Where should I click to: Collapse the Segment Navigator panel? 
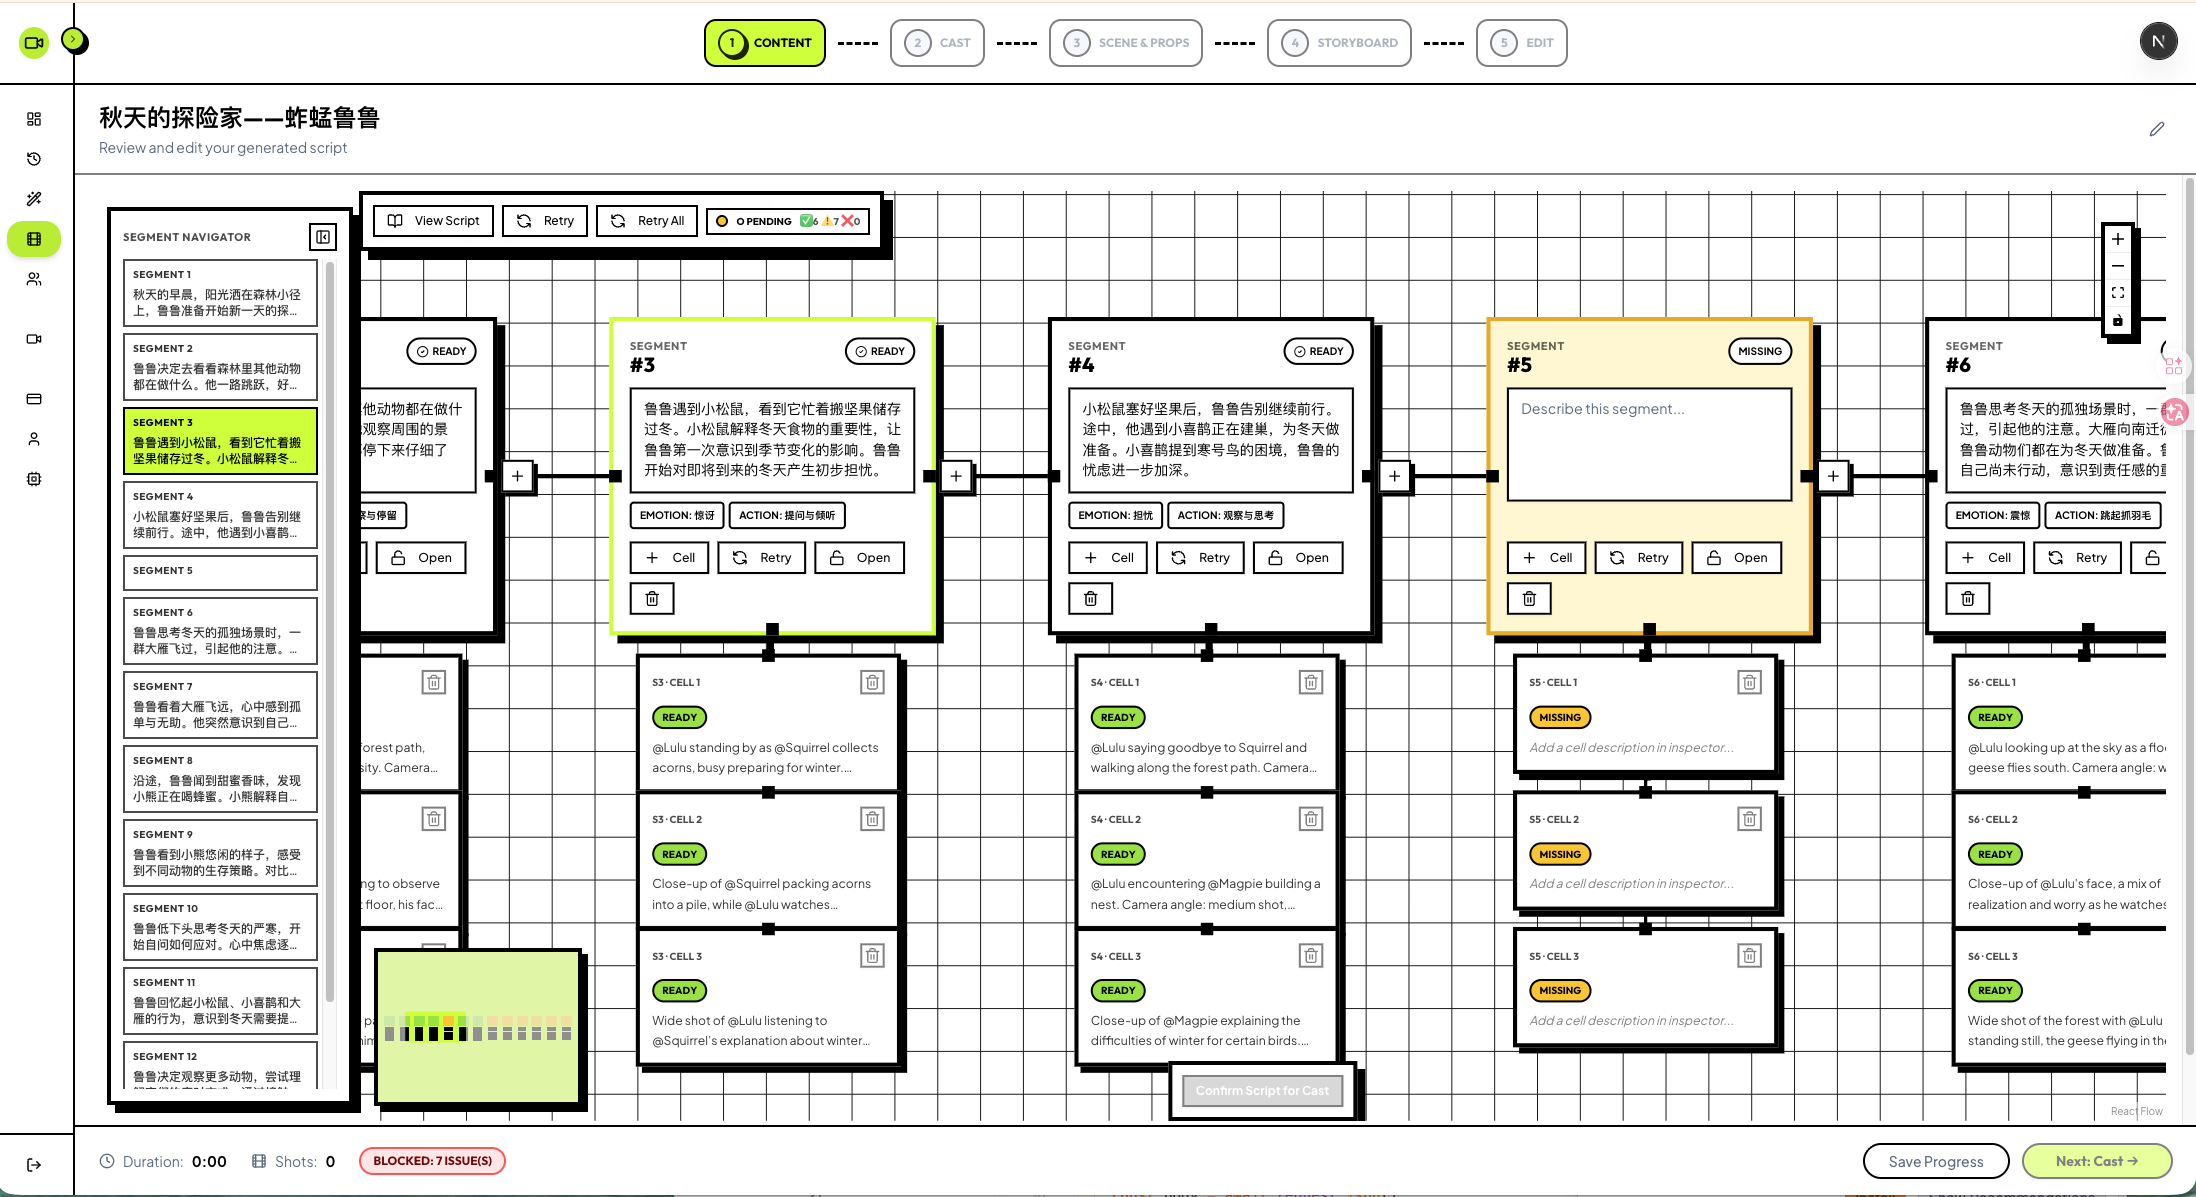(323, 237)
